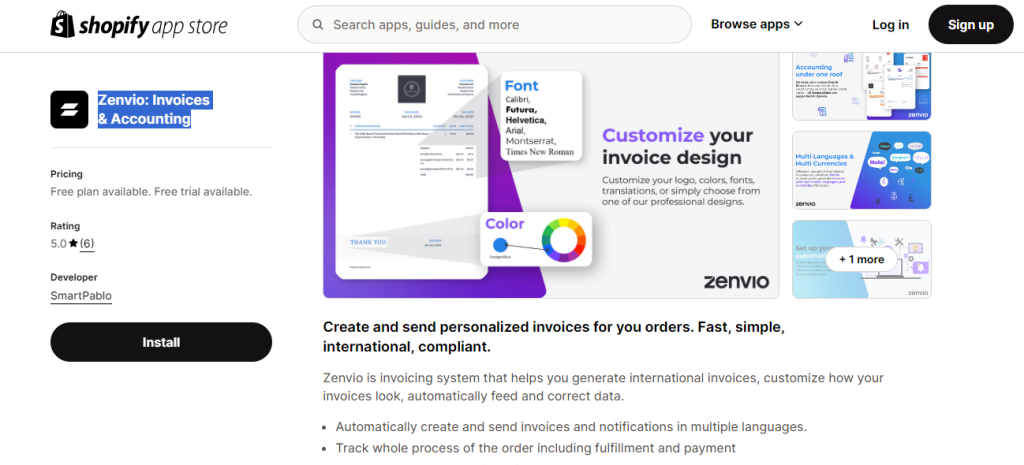
Task: Open the Accounting under one roof thumbnail
Action: pos(861,86)
